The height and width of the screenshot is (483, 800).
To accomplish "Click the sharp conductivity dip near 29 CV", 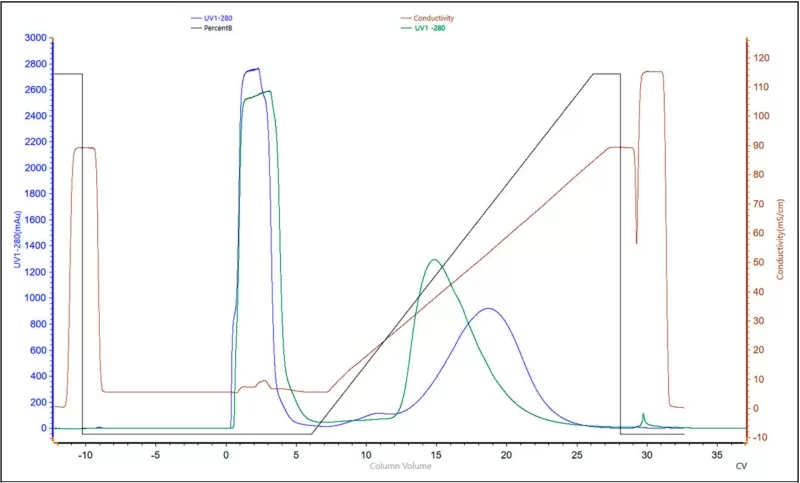I will coord(637,242).
